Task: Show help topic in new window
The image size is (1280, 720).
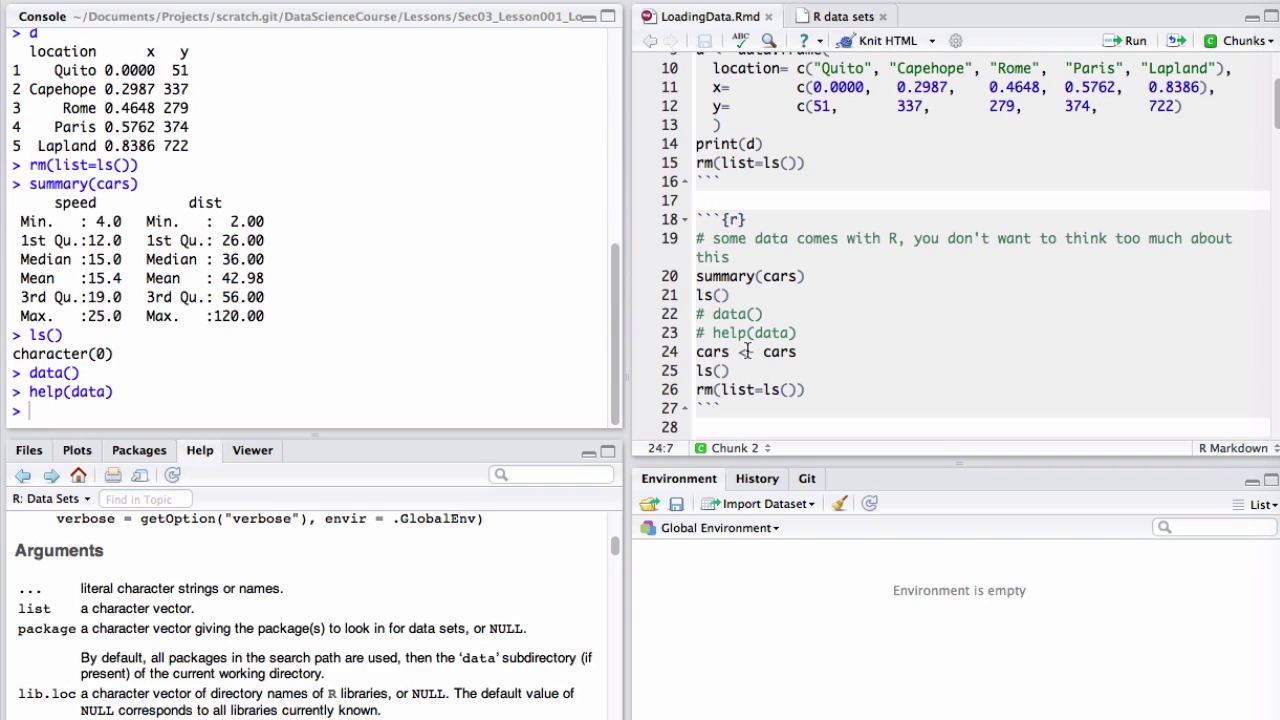Action: tap(140, 476)
